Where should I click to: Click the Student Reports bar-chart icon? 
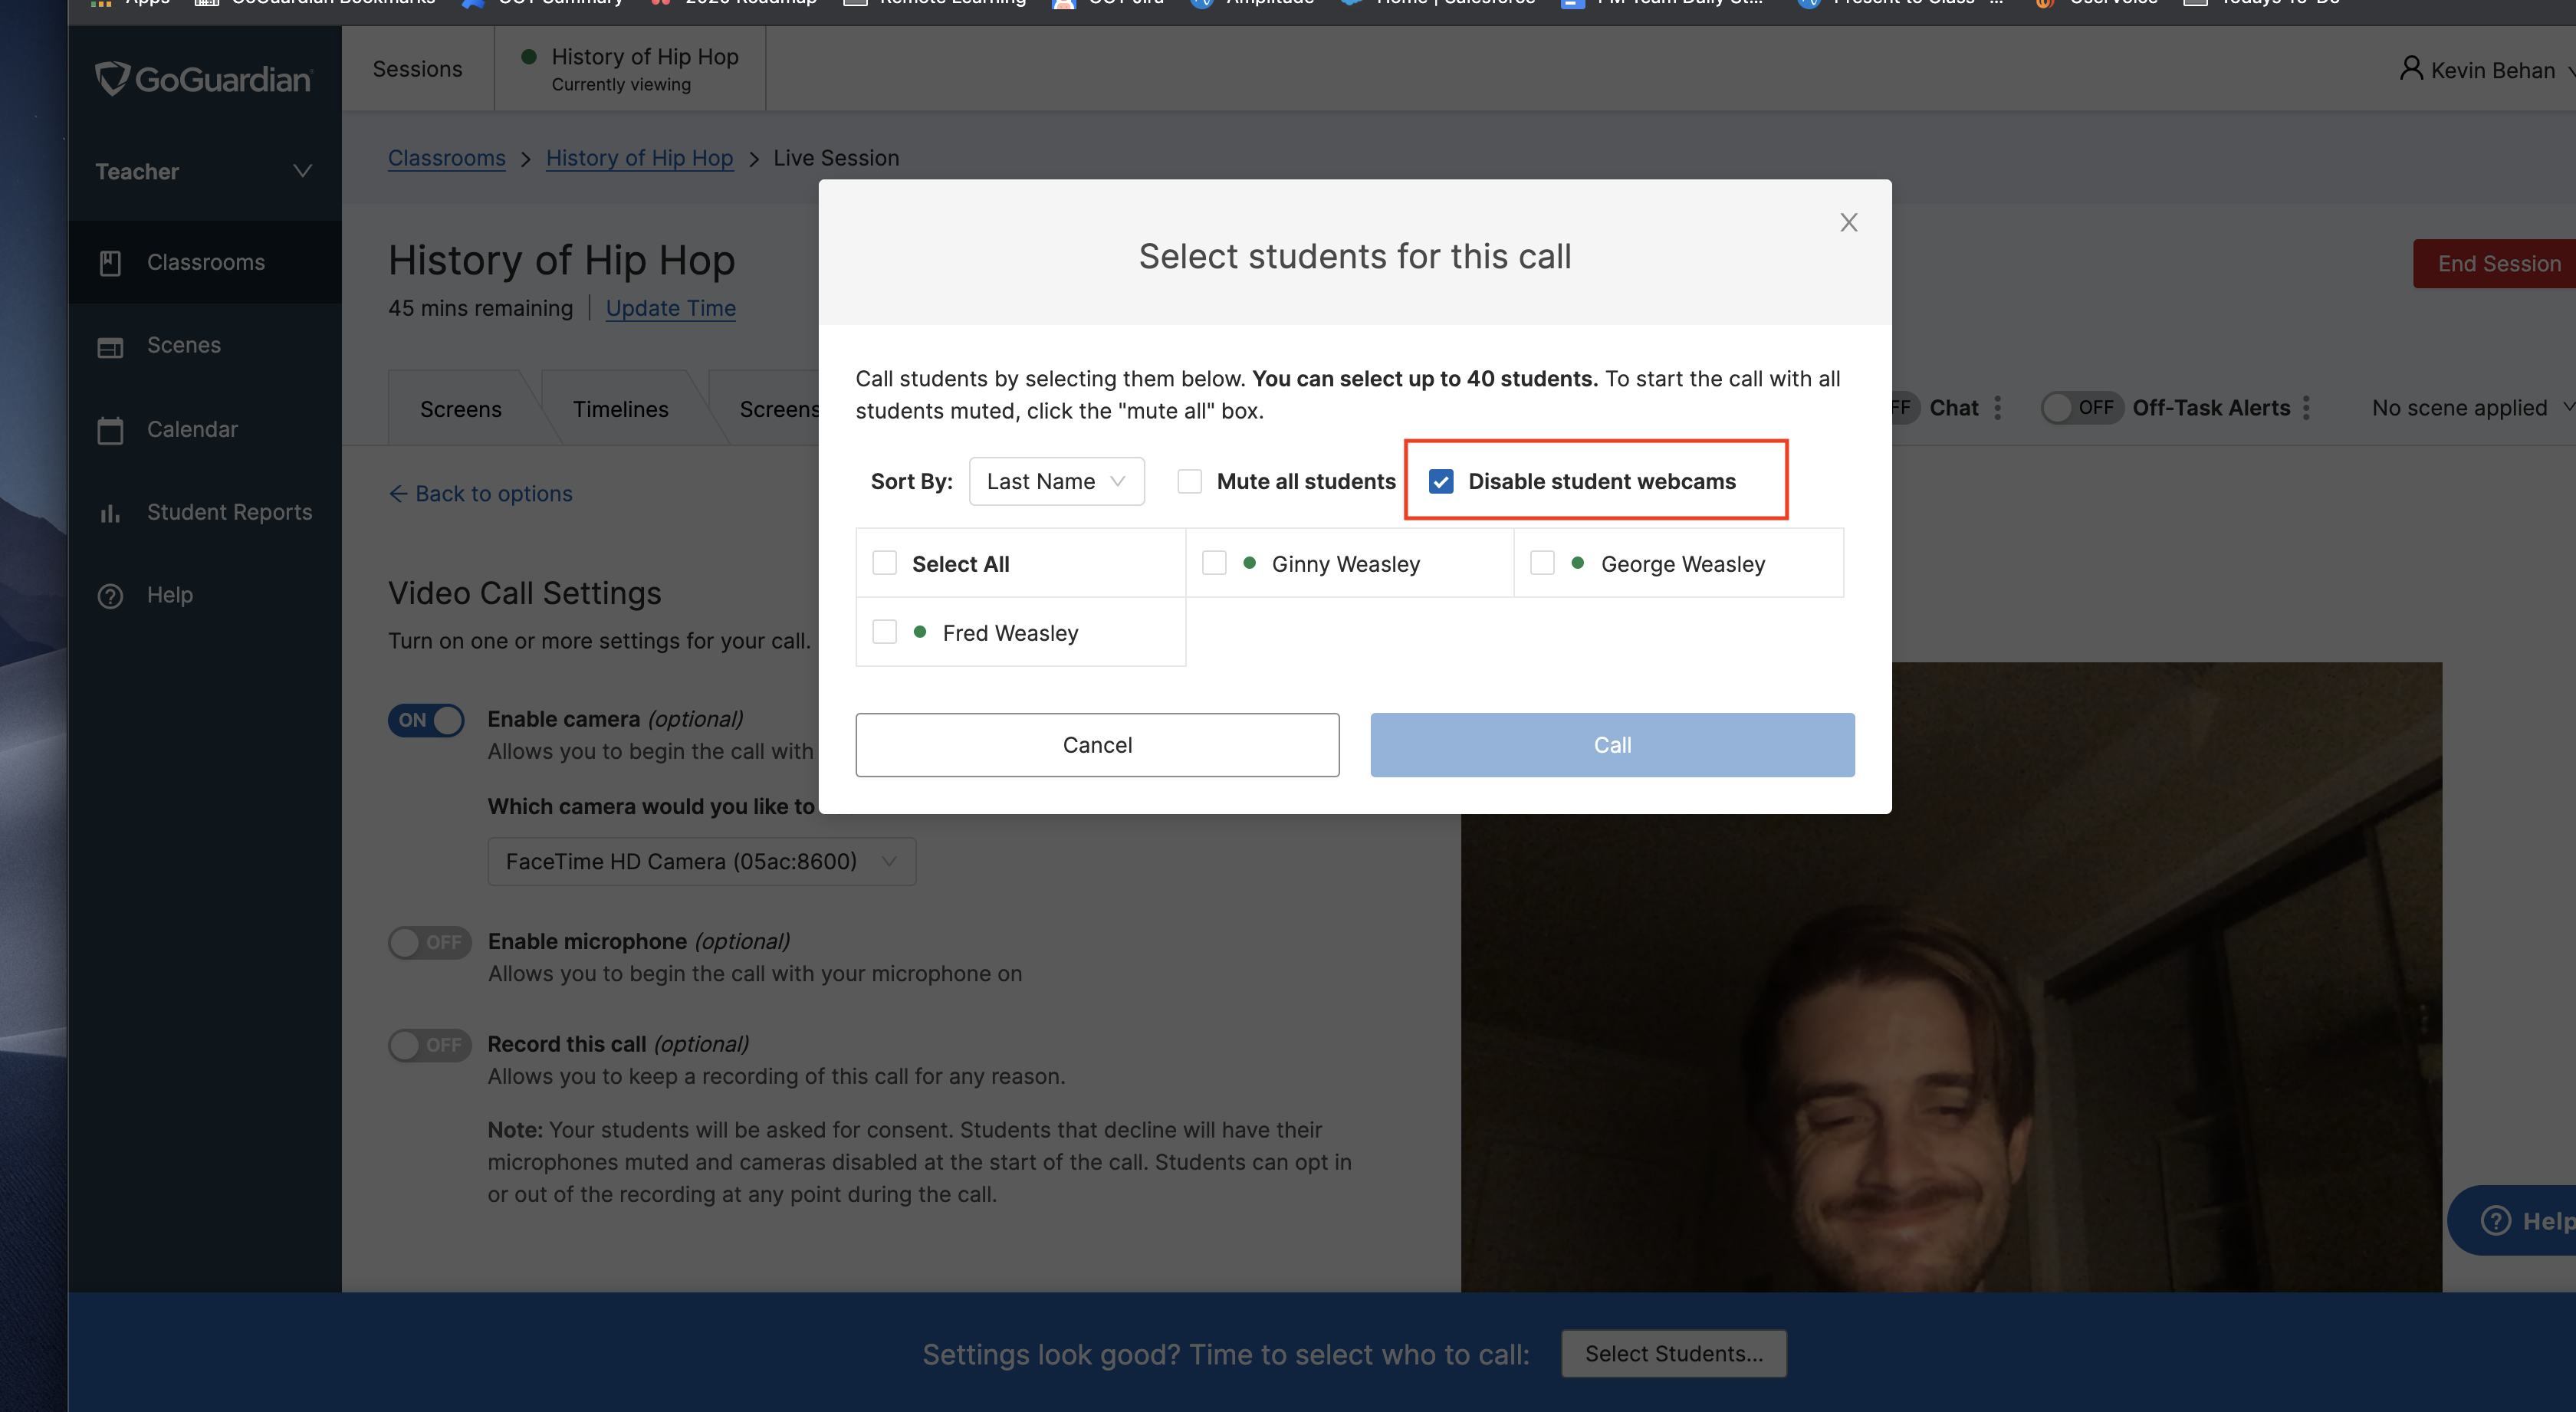coord(110,513)
